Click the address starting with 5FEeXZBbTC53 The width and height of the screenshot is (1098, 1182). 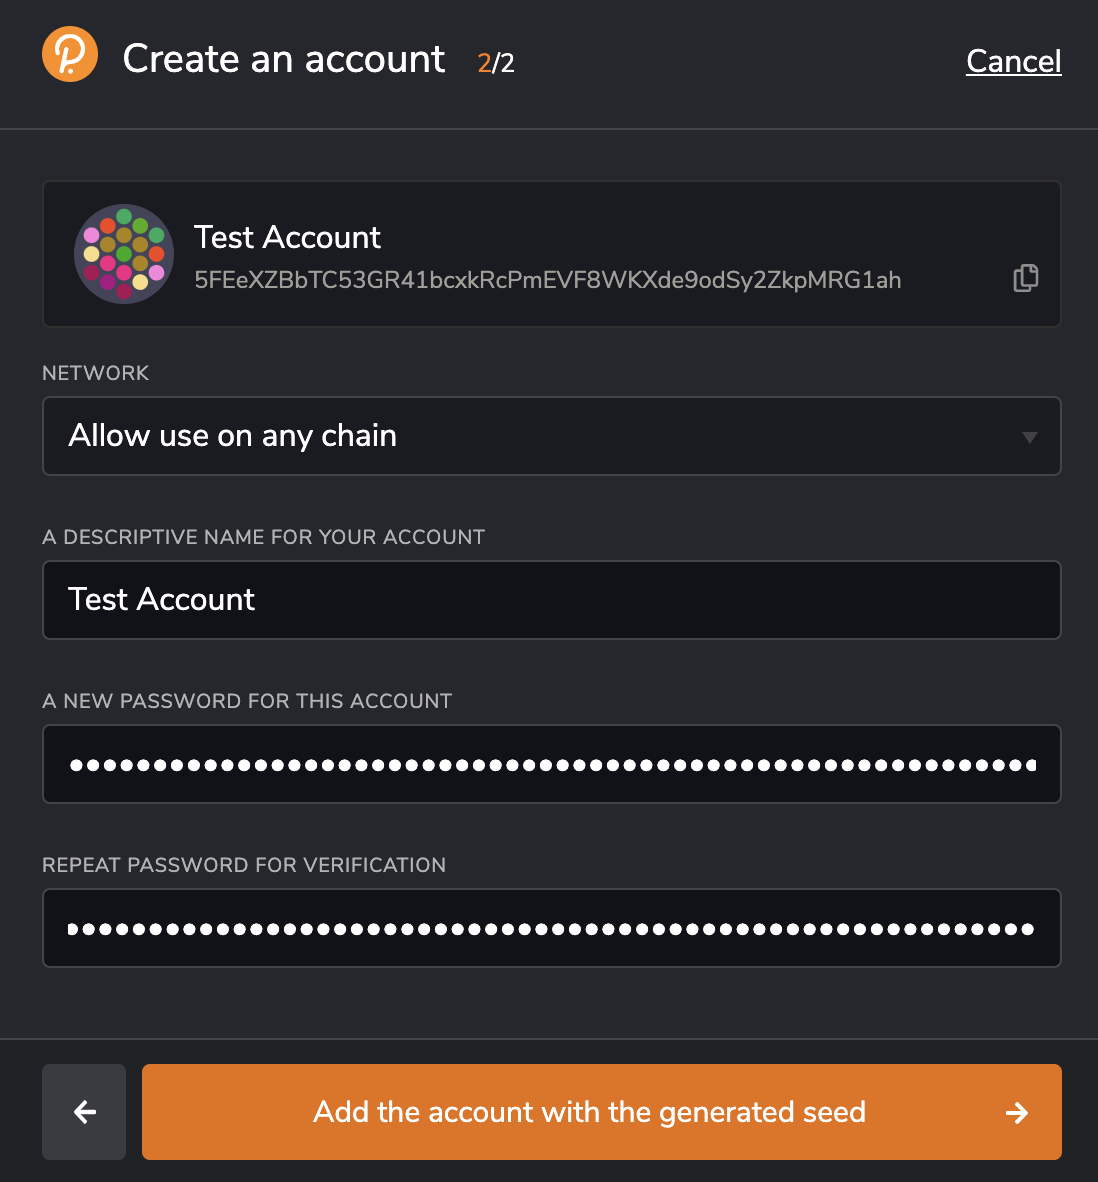pyautogui.click(x=548, y=280)
